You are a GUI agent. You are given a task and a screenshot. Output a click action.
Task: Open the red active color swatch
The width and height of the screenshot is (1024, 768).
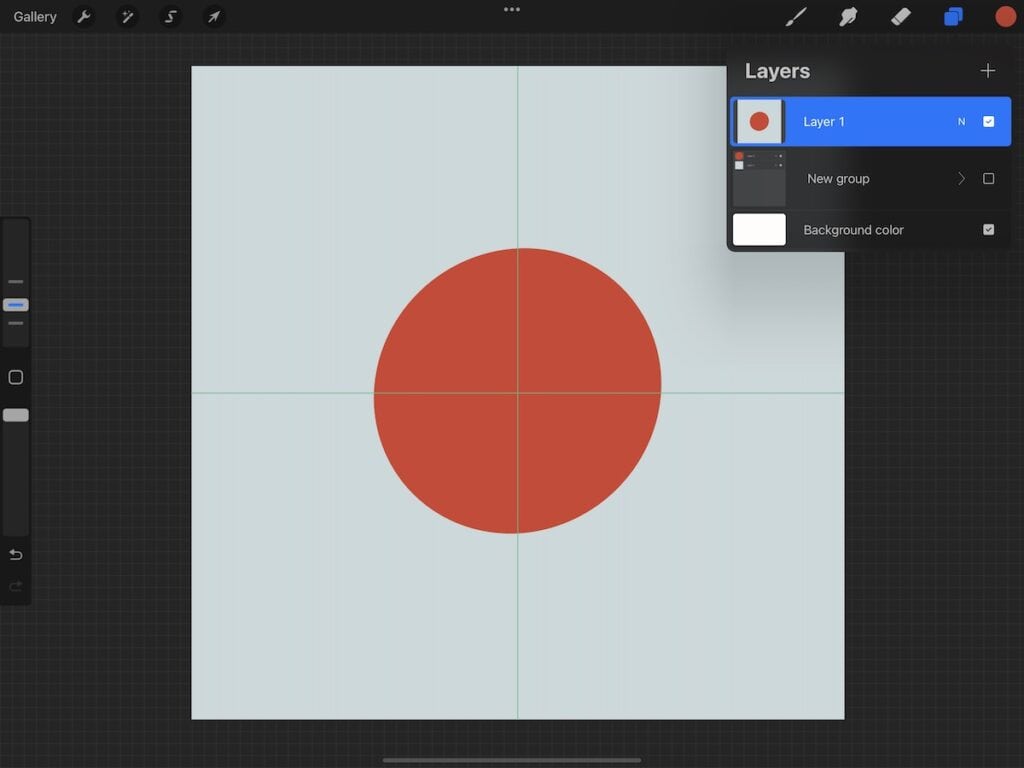pos(1004,16)
